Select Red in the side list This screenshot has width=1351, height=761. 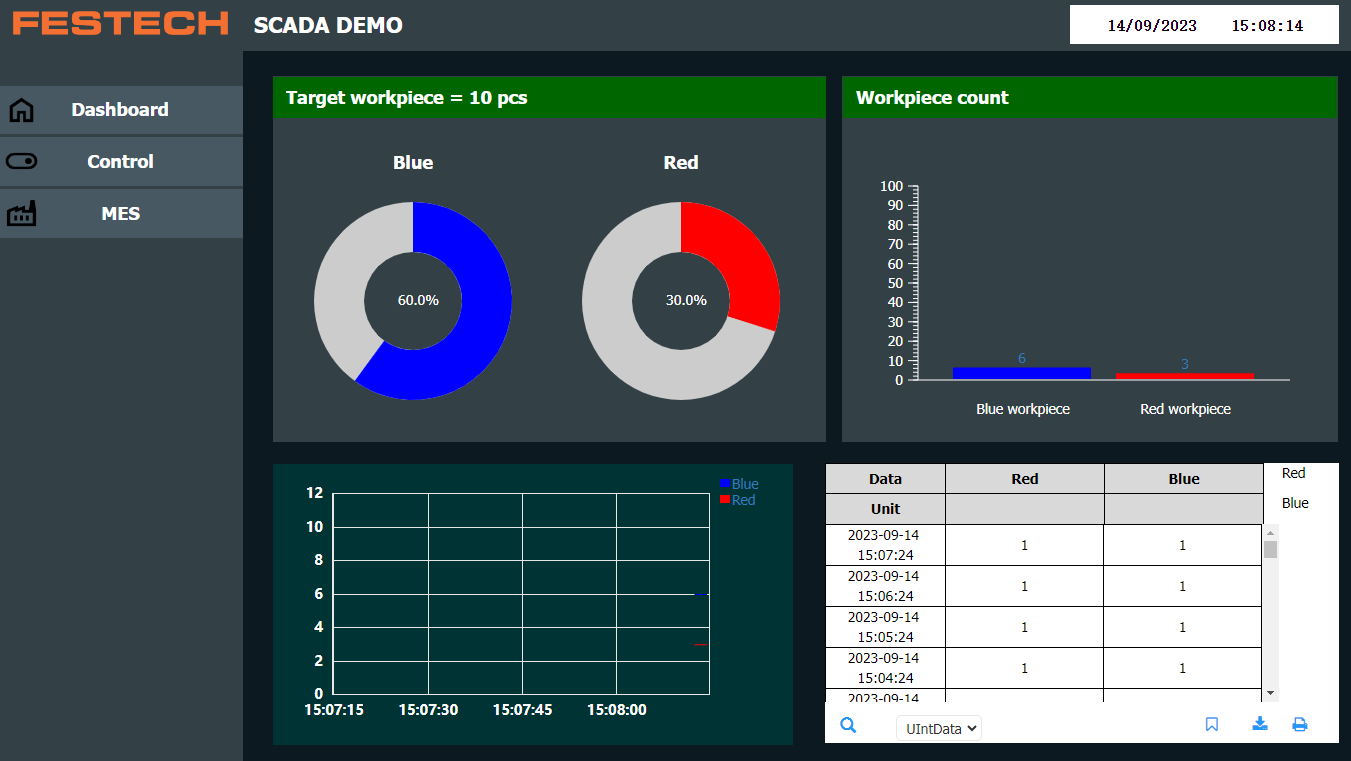click(x=1294, y=473)
